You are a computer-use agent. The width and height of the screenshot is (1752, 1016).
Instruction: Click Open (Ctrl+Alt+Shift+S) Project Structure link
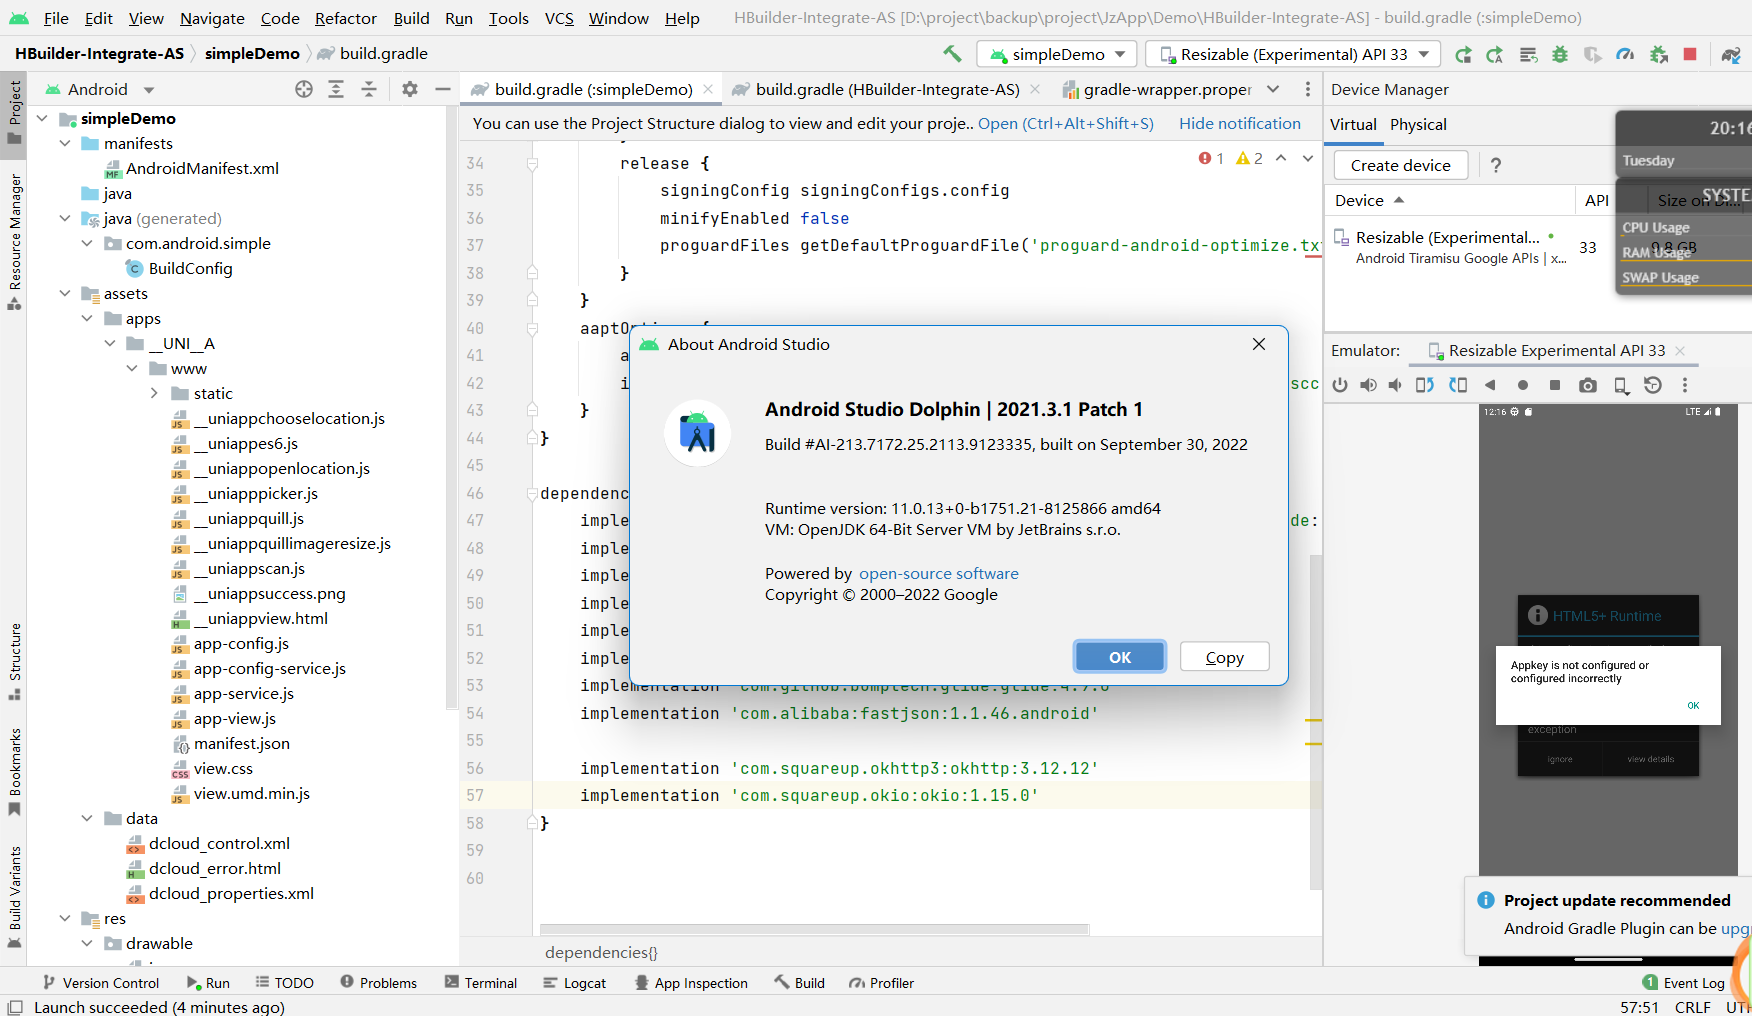point(1066,123)
